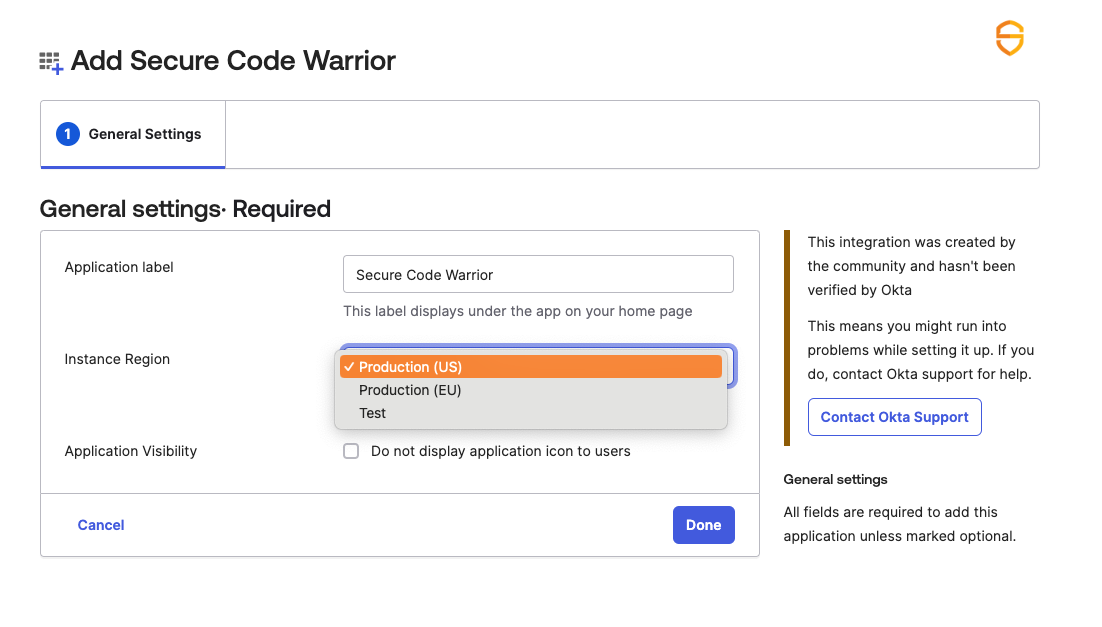Click the community integration warning text
The image size is (1102, 627).
(x=912, y=266)
